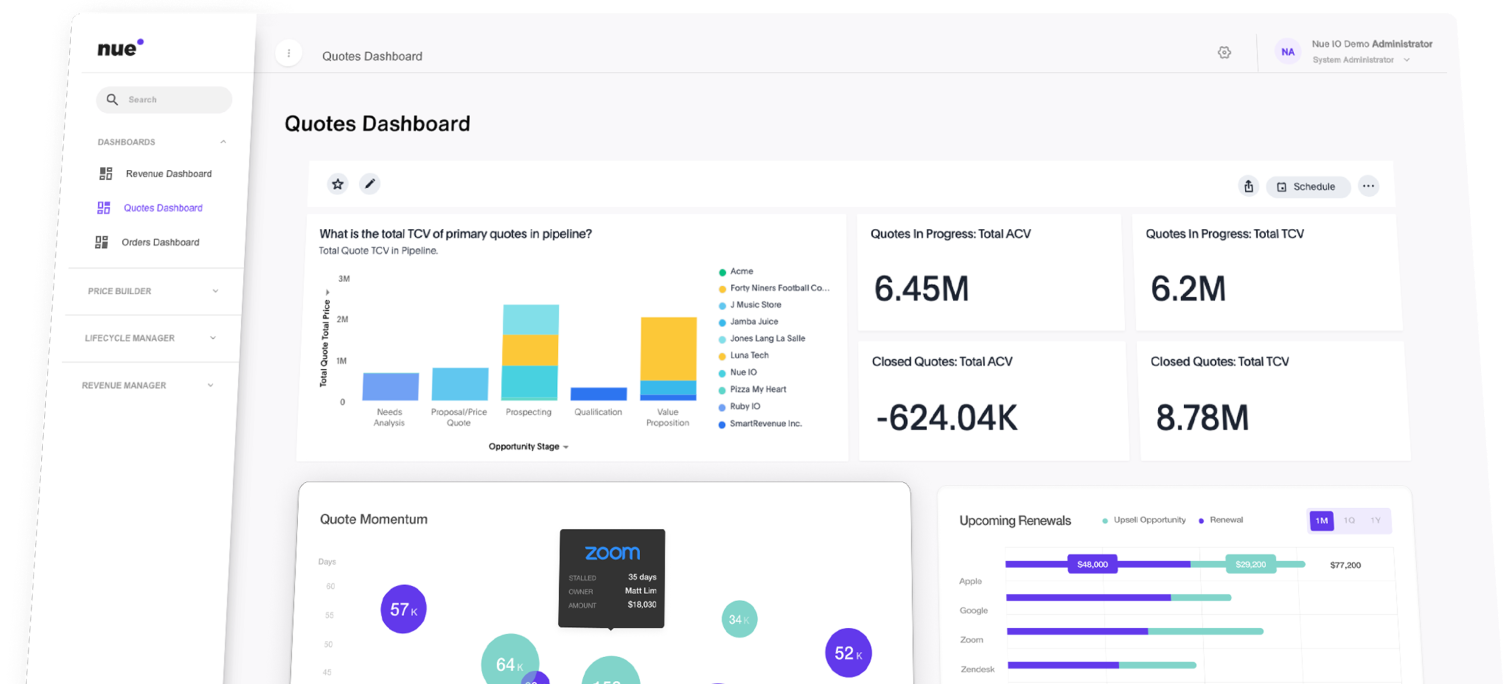The image size is (1507, 684).
Task: Click the nue logo
Action: 120,48
